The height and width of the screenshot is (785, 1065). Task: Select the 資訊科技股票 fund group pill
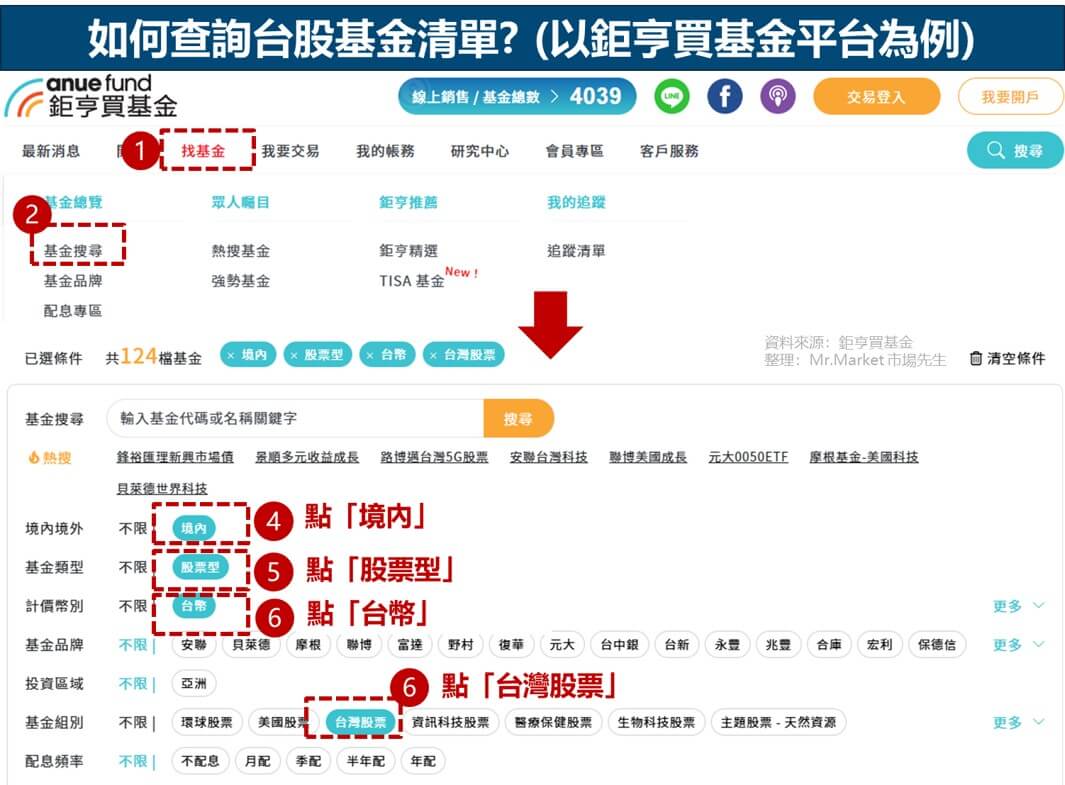coord(450,723)
